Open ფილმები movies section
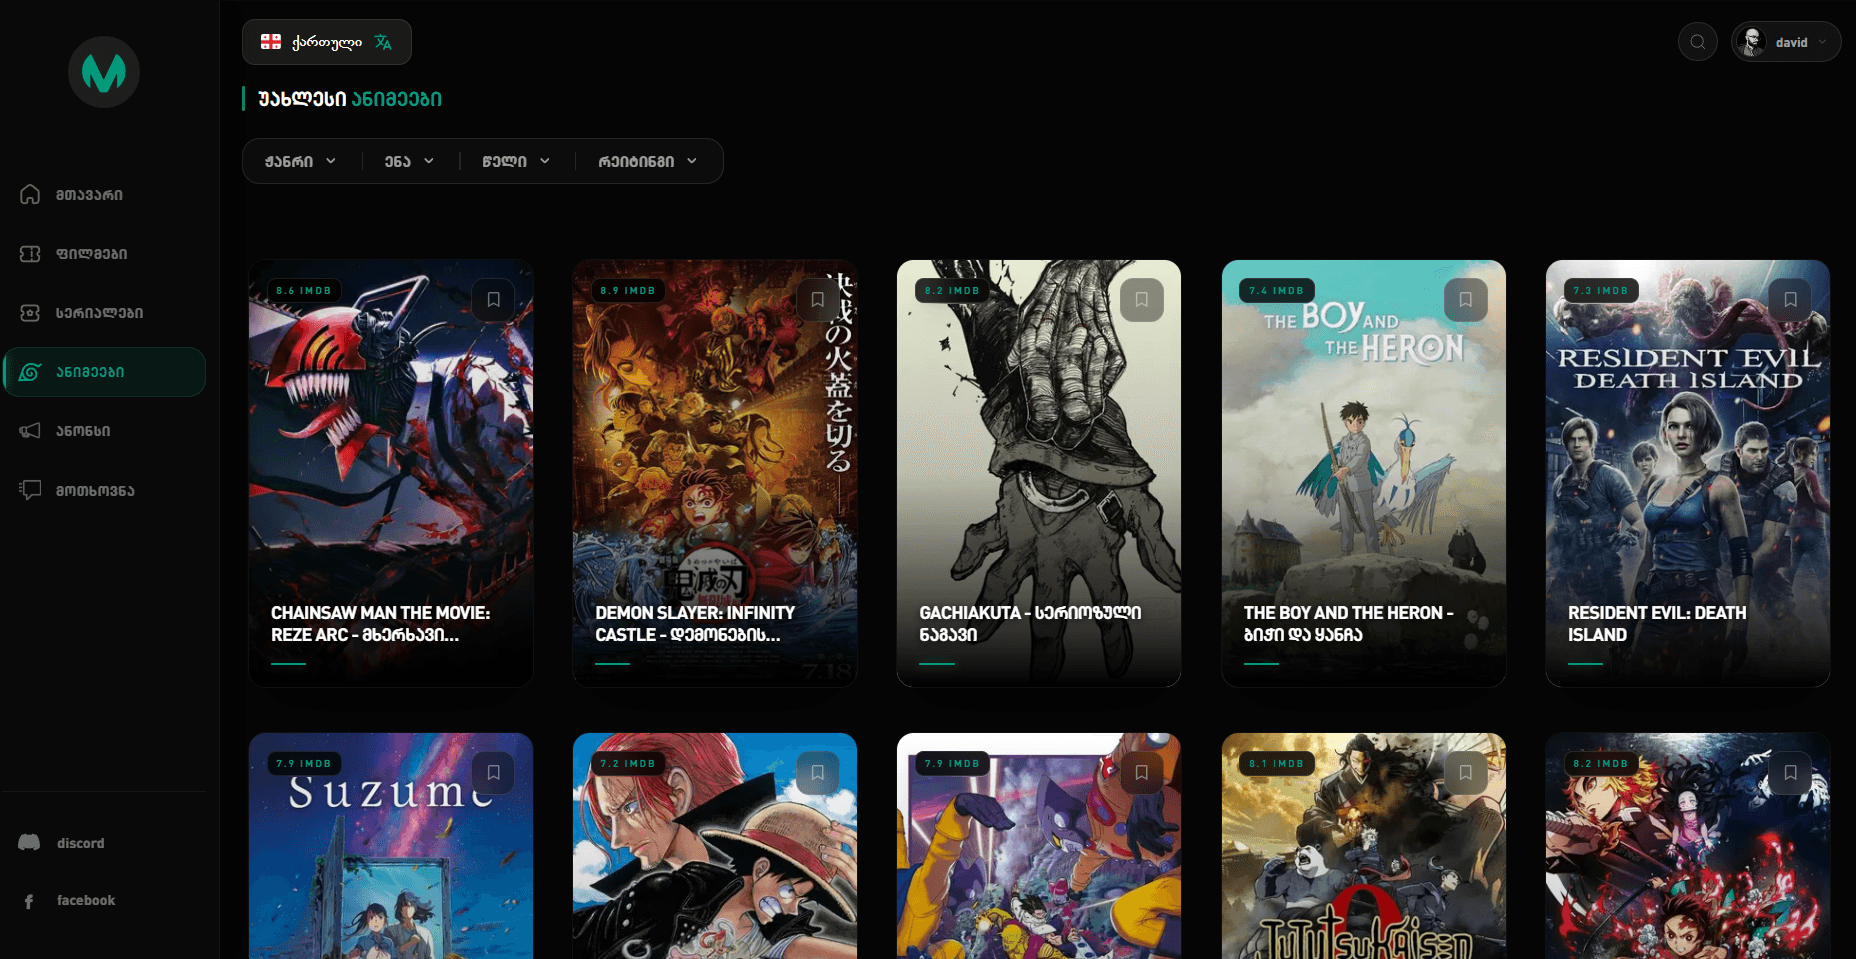This screenshot has width=1856, height=959. click(x=104, y=254)
